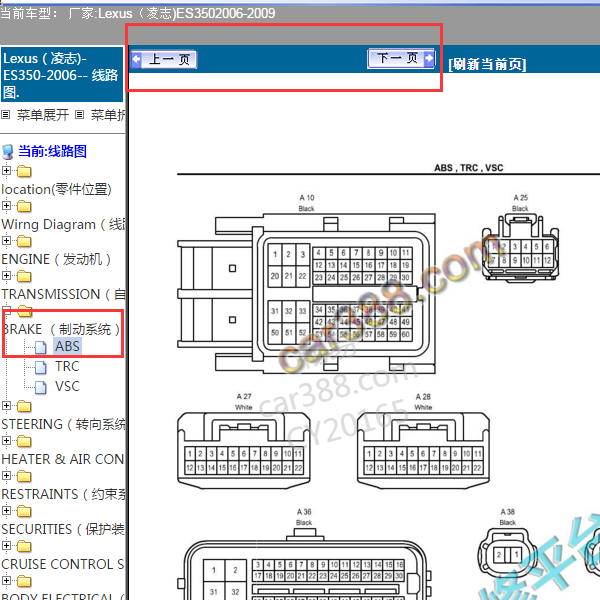
Task: Expand the location(零件位置) folder node
Action: pos(6,170)
